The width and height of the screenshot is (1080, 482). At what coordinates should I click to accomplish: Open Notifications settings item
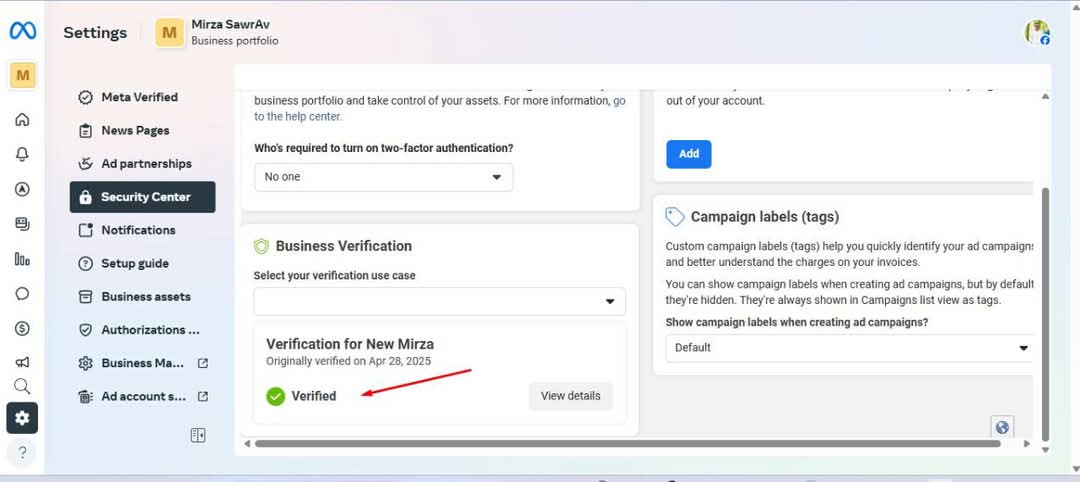tap(143, 230)
